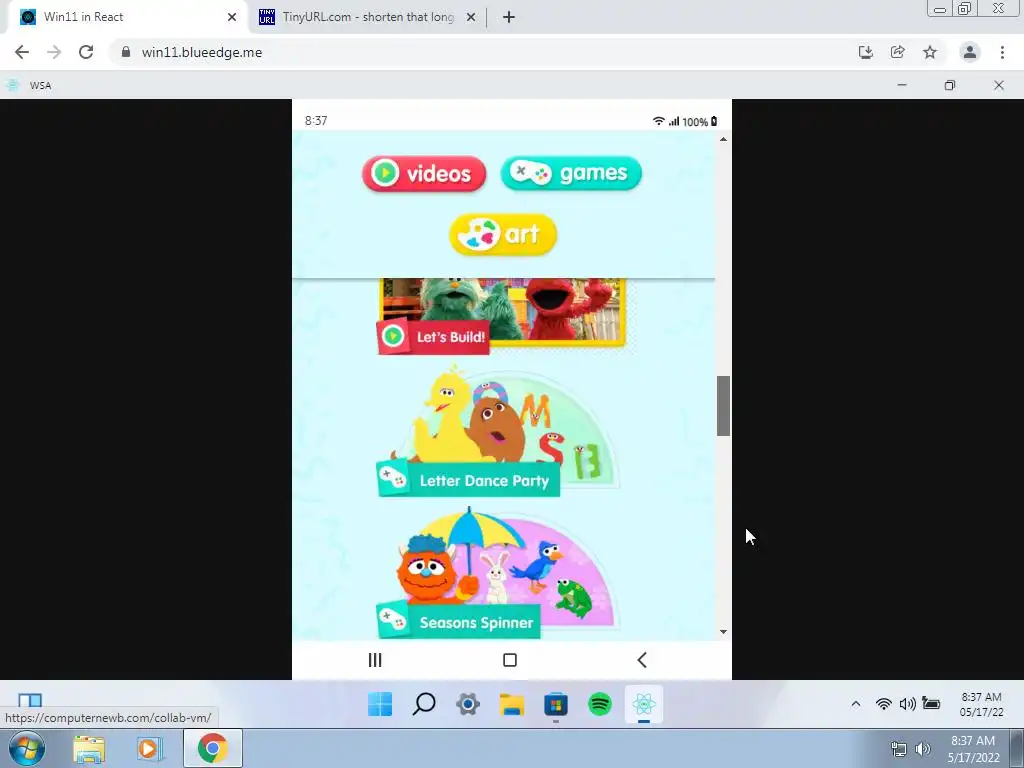1024x768 pixels.
Task: Launch the Seasons Spinner game
Action: (x=498, y=573)
